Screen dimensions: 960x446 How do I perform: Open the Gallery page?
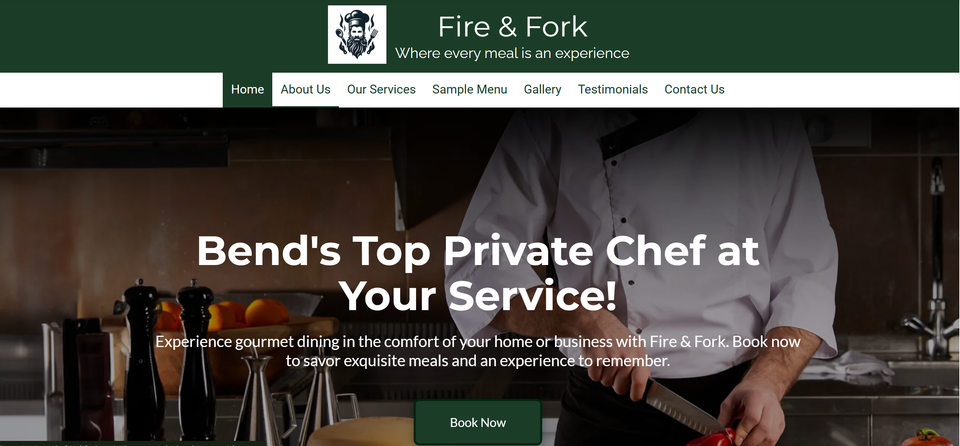coord(542,89)
